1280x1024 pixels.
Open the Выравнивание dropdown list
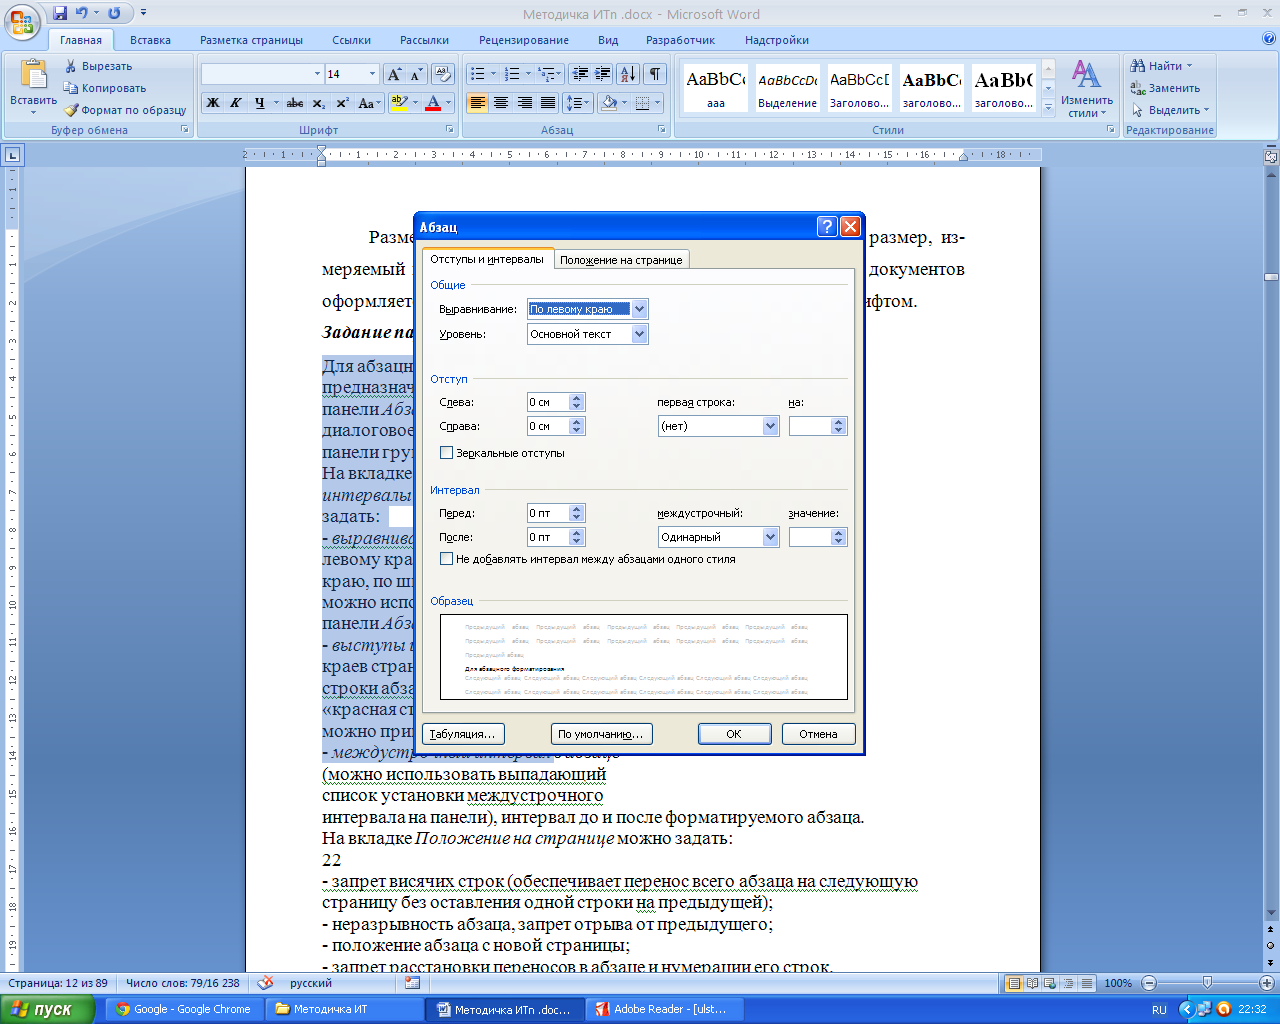point(640,309)
